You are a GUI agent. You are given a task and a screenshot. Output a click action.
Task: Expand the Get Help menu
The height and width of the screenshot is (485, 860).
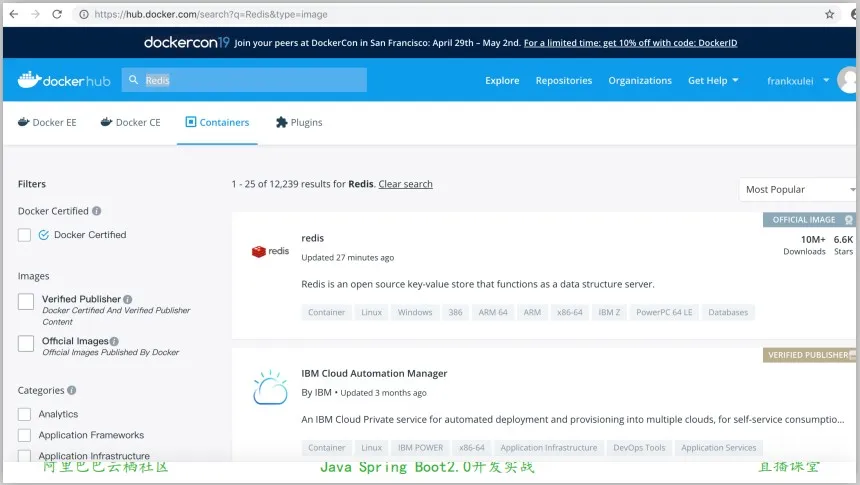click(713, 80)
